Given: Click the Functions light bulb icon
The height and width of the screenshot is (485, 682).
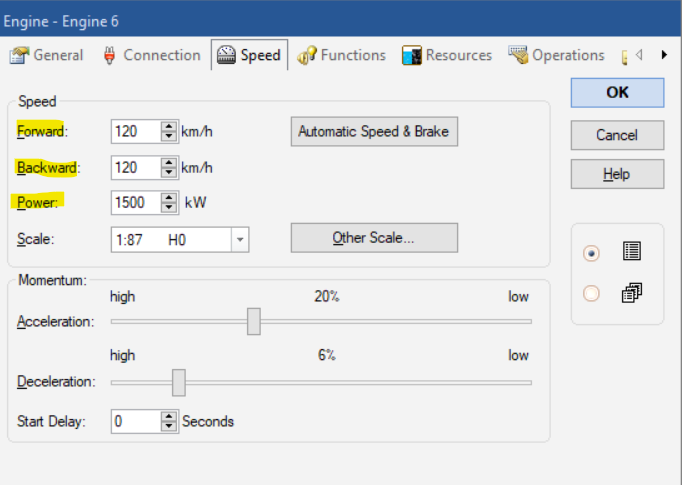Looking at the screenshot, I should click(x=307, y=56).
